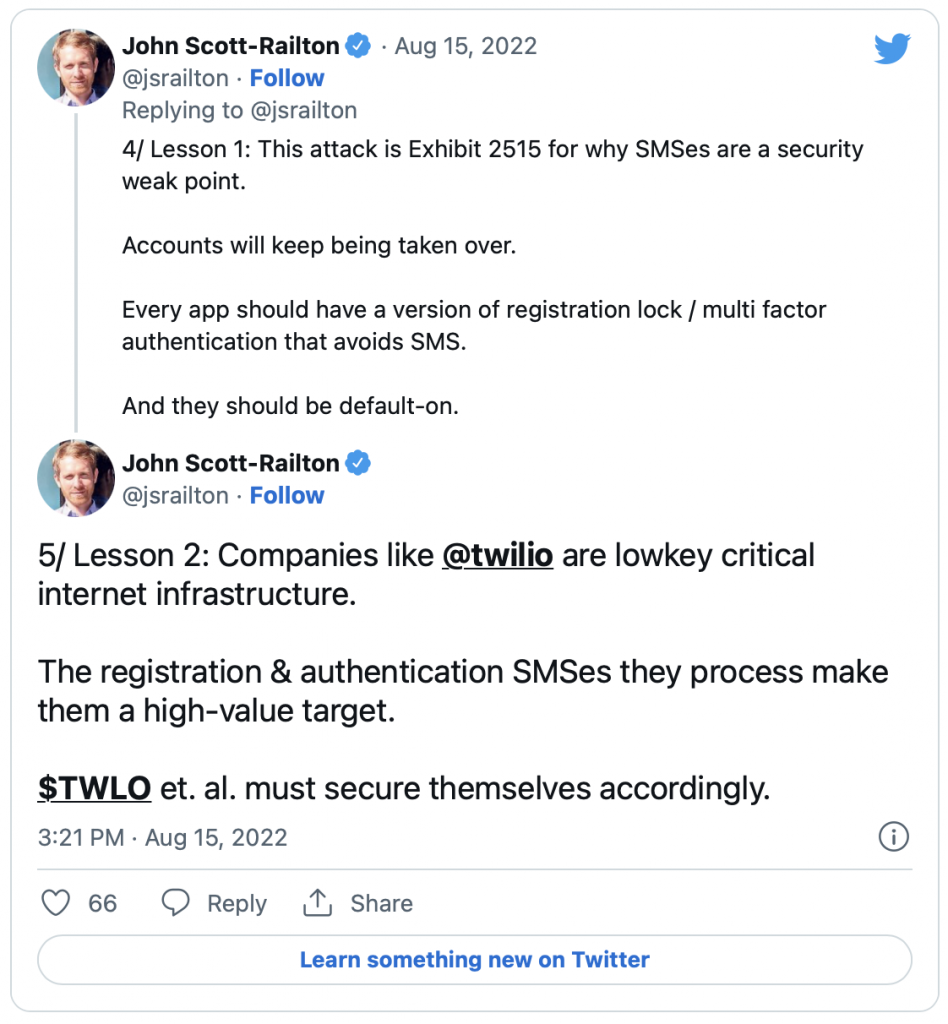Open the lower tweet's profile photo
Image resolution: width=948 pixels, height=1024 pixels.
point(76,478)
